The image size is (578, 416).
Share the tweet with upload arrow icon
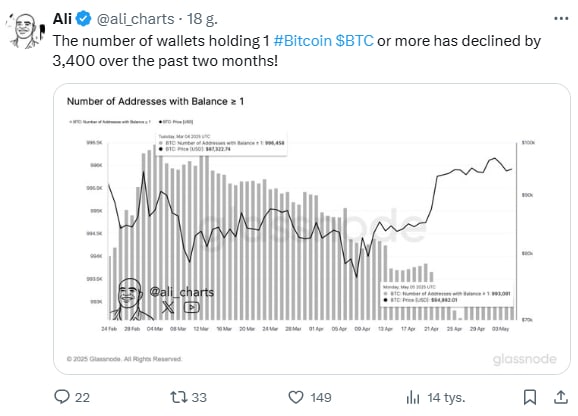tap(561, 397)
